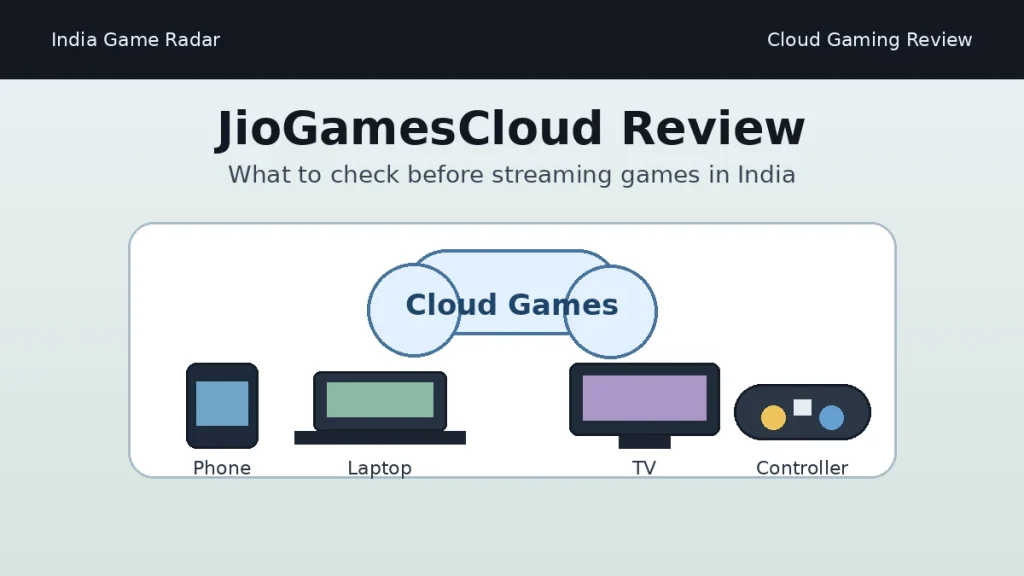Click the subtitle about streaming games in India
Screen dimensions: 1024x576
511,175
